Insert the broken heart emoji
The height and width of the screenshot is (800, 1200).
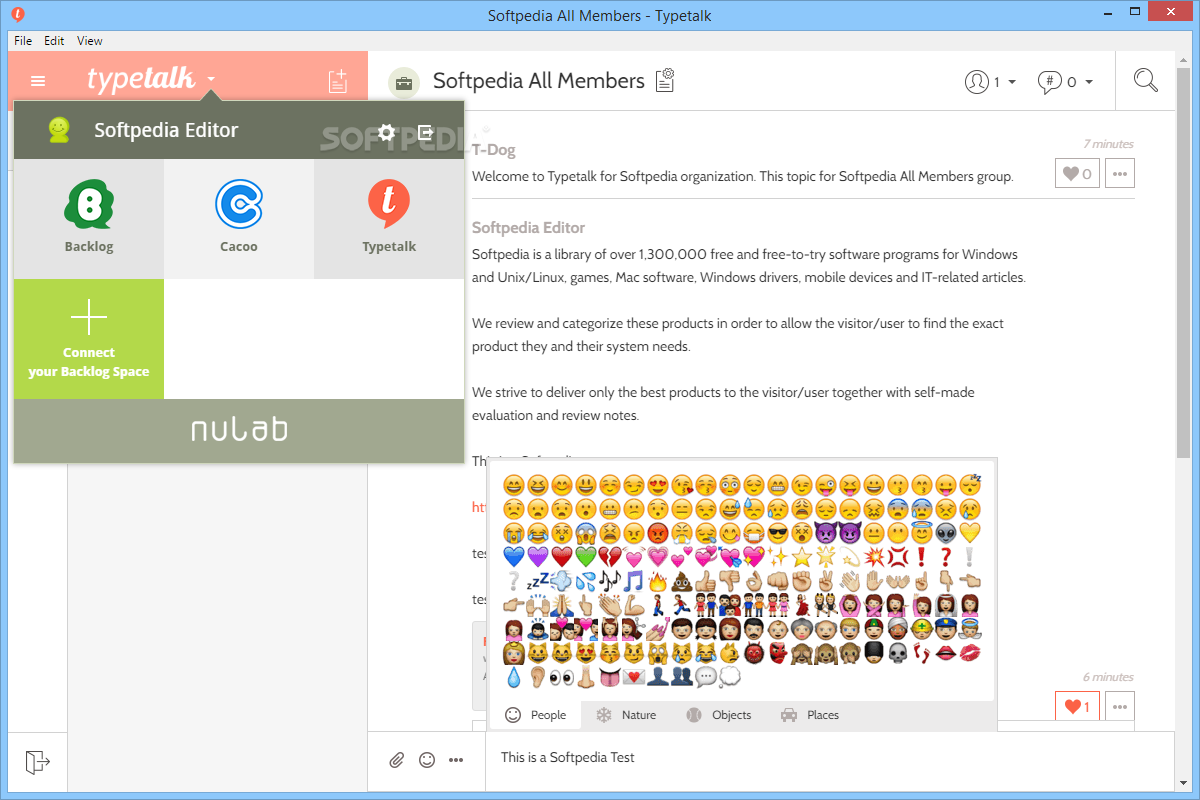coord(610,556)
